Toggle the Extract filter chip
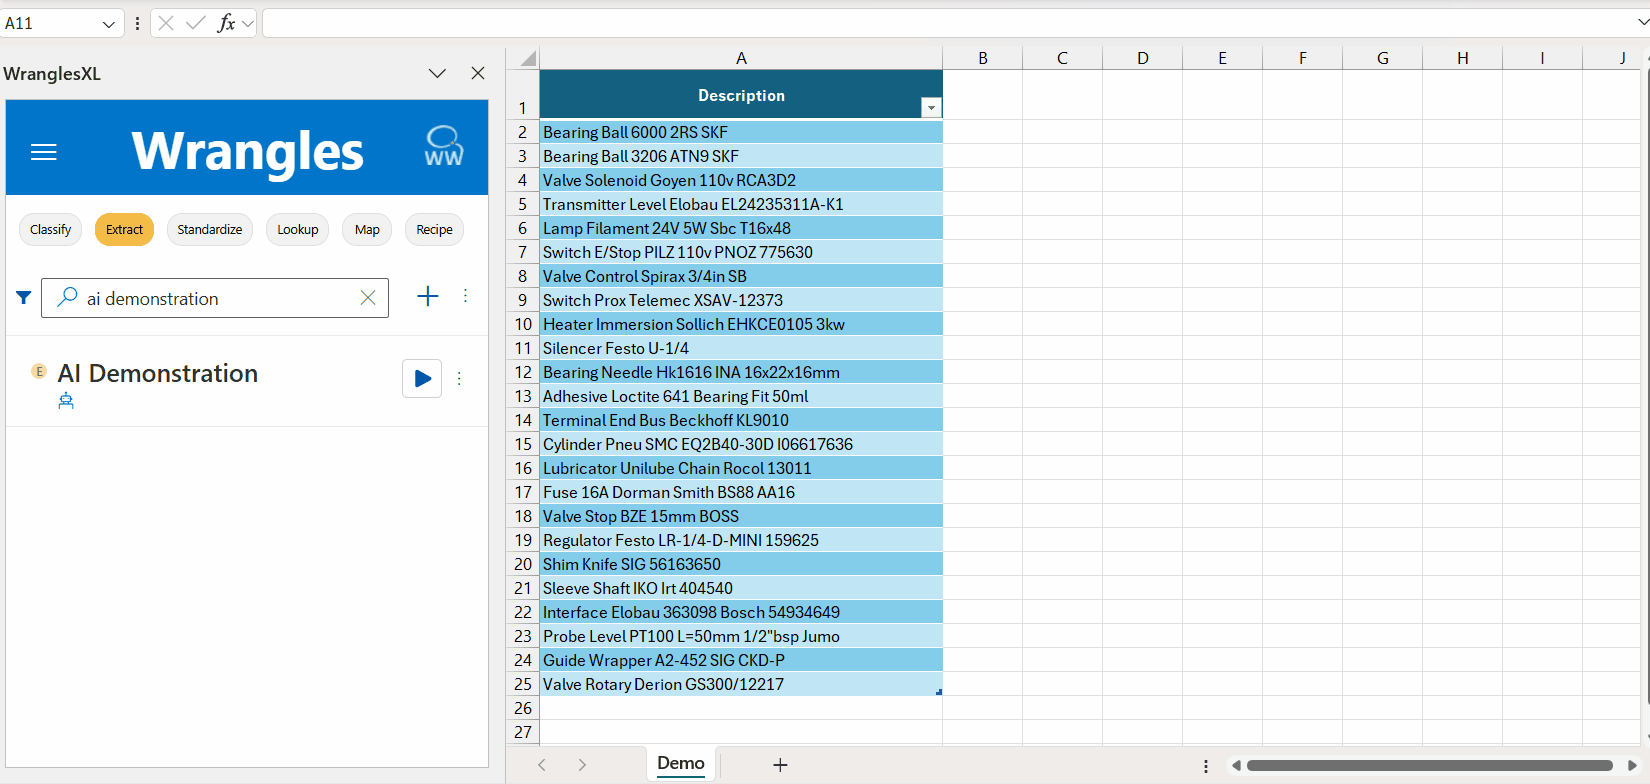 124,229
